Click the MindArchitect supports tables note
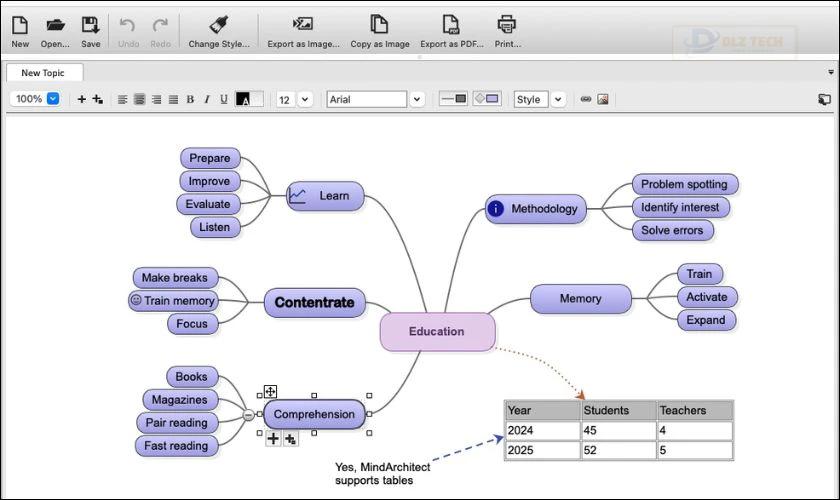The width and height of the screenshot is (840, 500). coord(382,474)
